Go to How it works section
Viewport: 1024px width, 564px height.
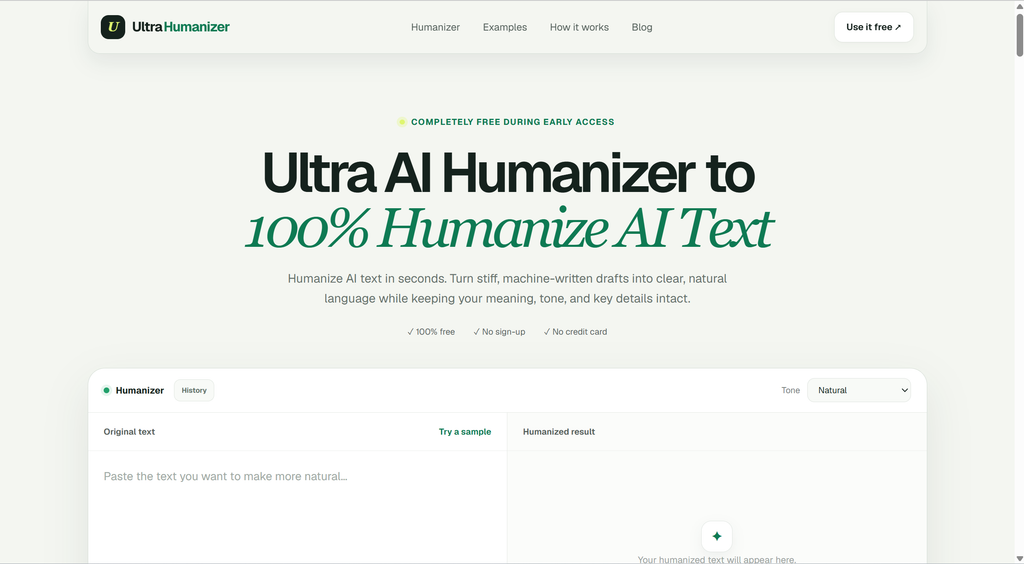pos(579,27)
